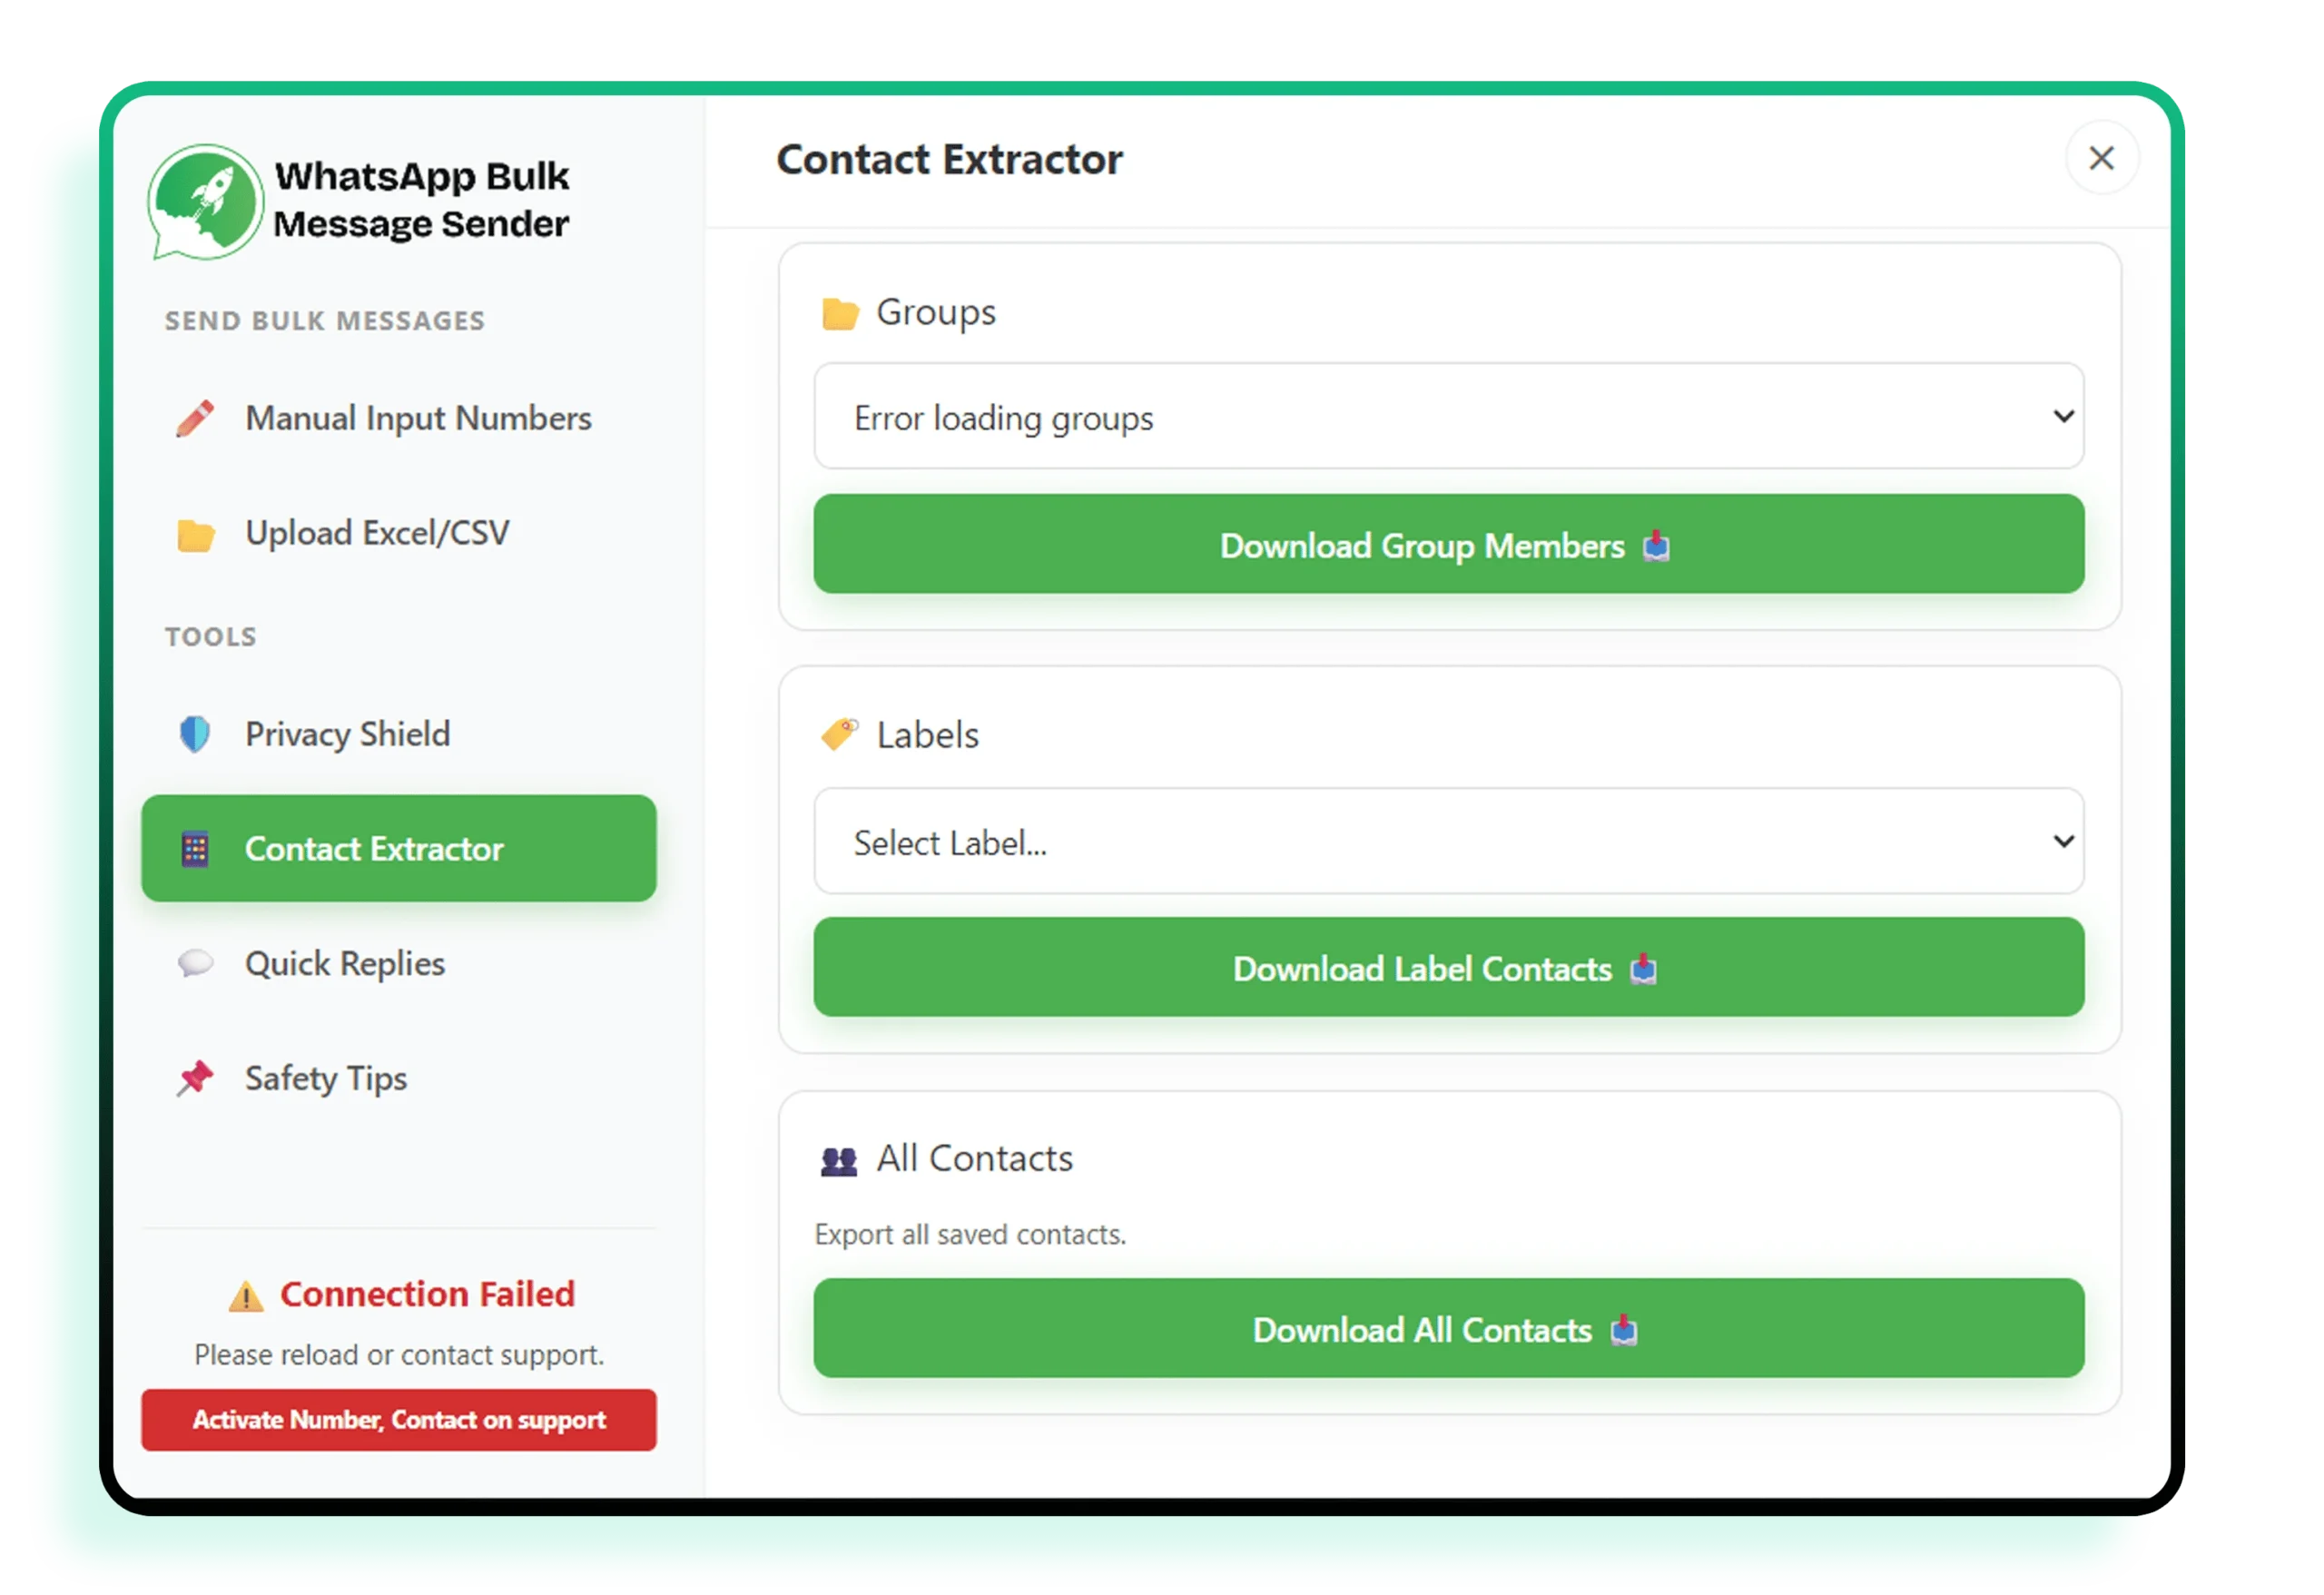2324x1595 pixels.
Task: Click Download All Contacts button
Action: click(x=1449, y=1329)
